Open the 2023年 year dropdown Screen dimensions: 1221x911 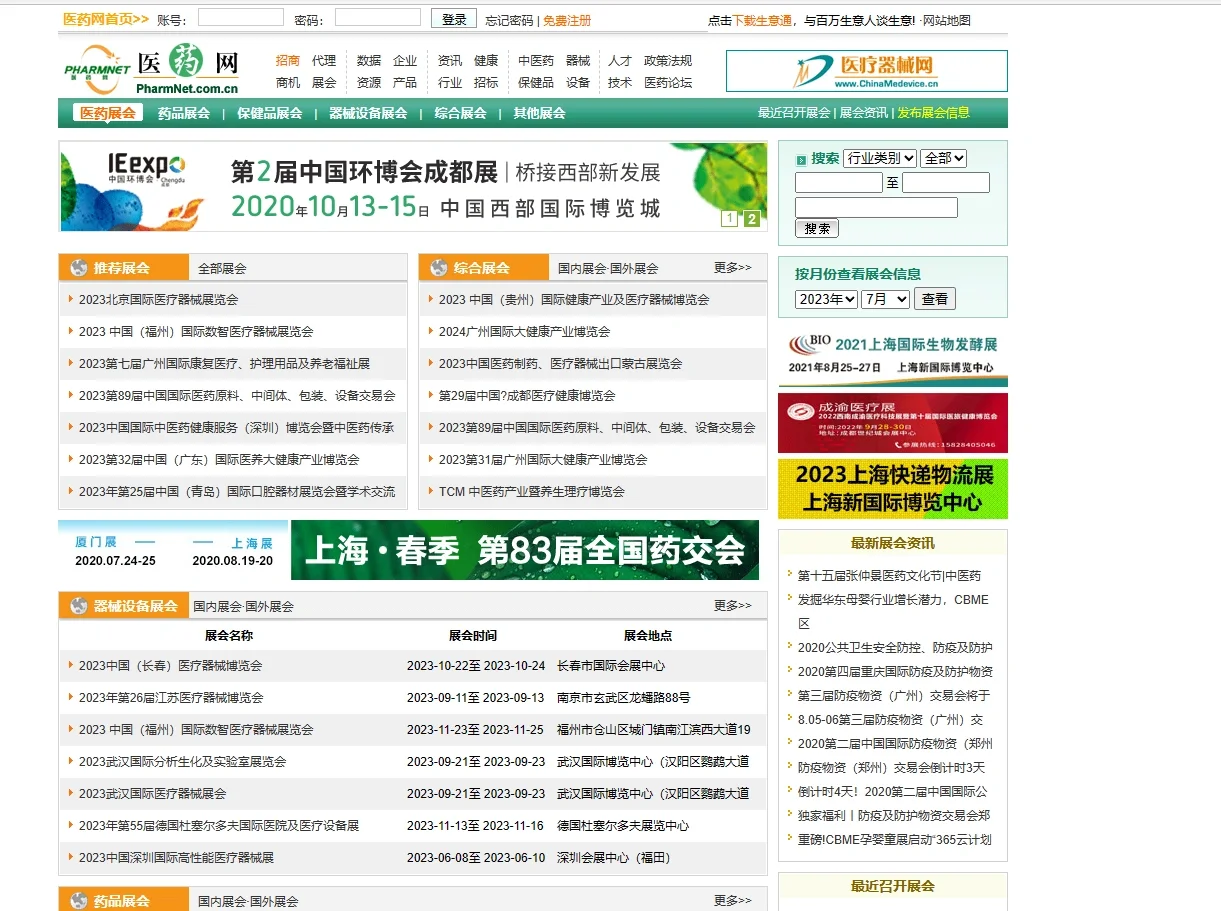point(826,299)
